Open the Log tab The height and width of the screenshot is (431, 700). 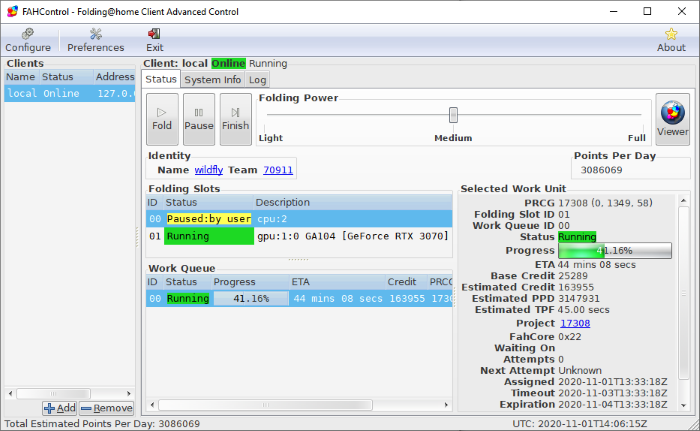(x=257, y=80)
